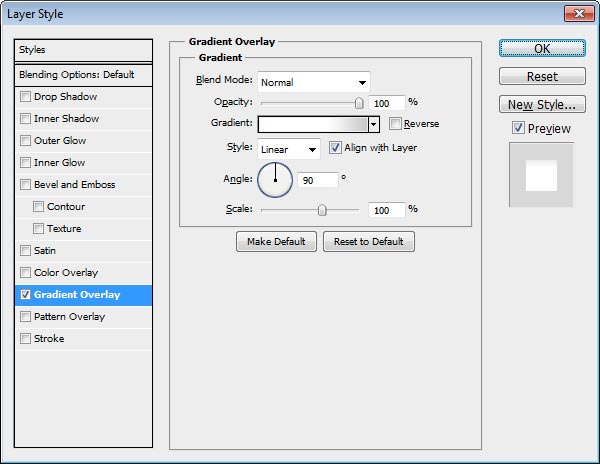Image resolution: width=600 pixels, height=464 pixels.
Task: Open the Style Linear dropdown
Action: point(289,149)
